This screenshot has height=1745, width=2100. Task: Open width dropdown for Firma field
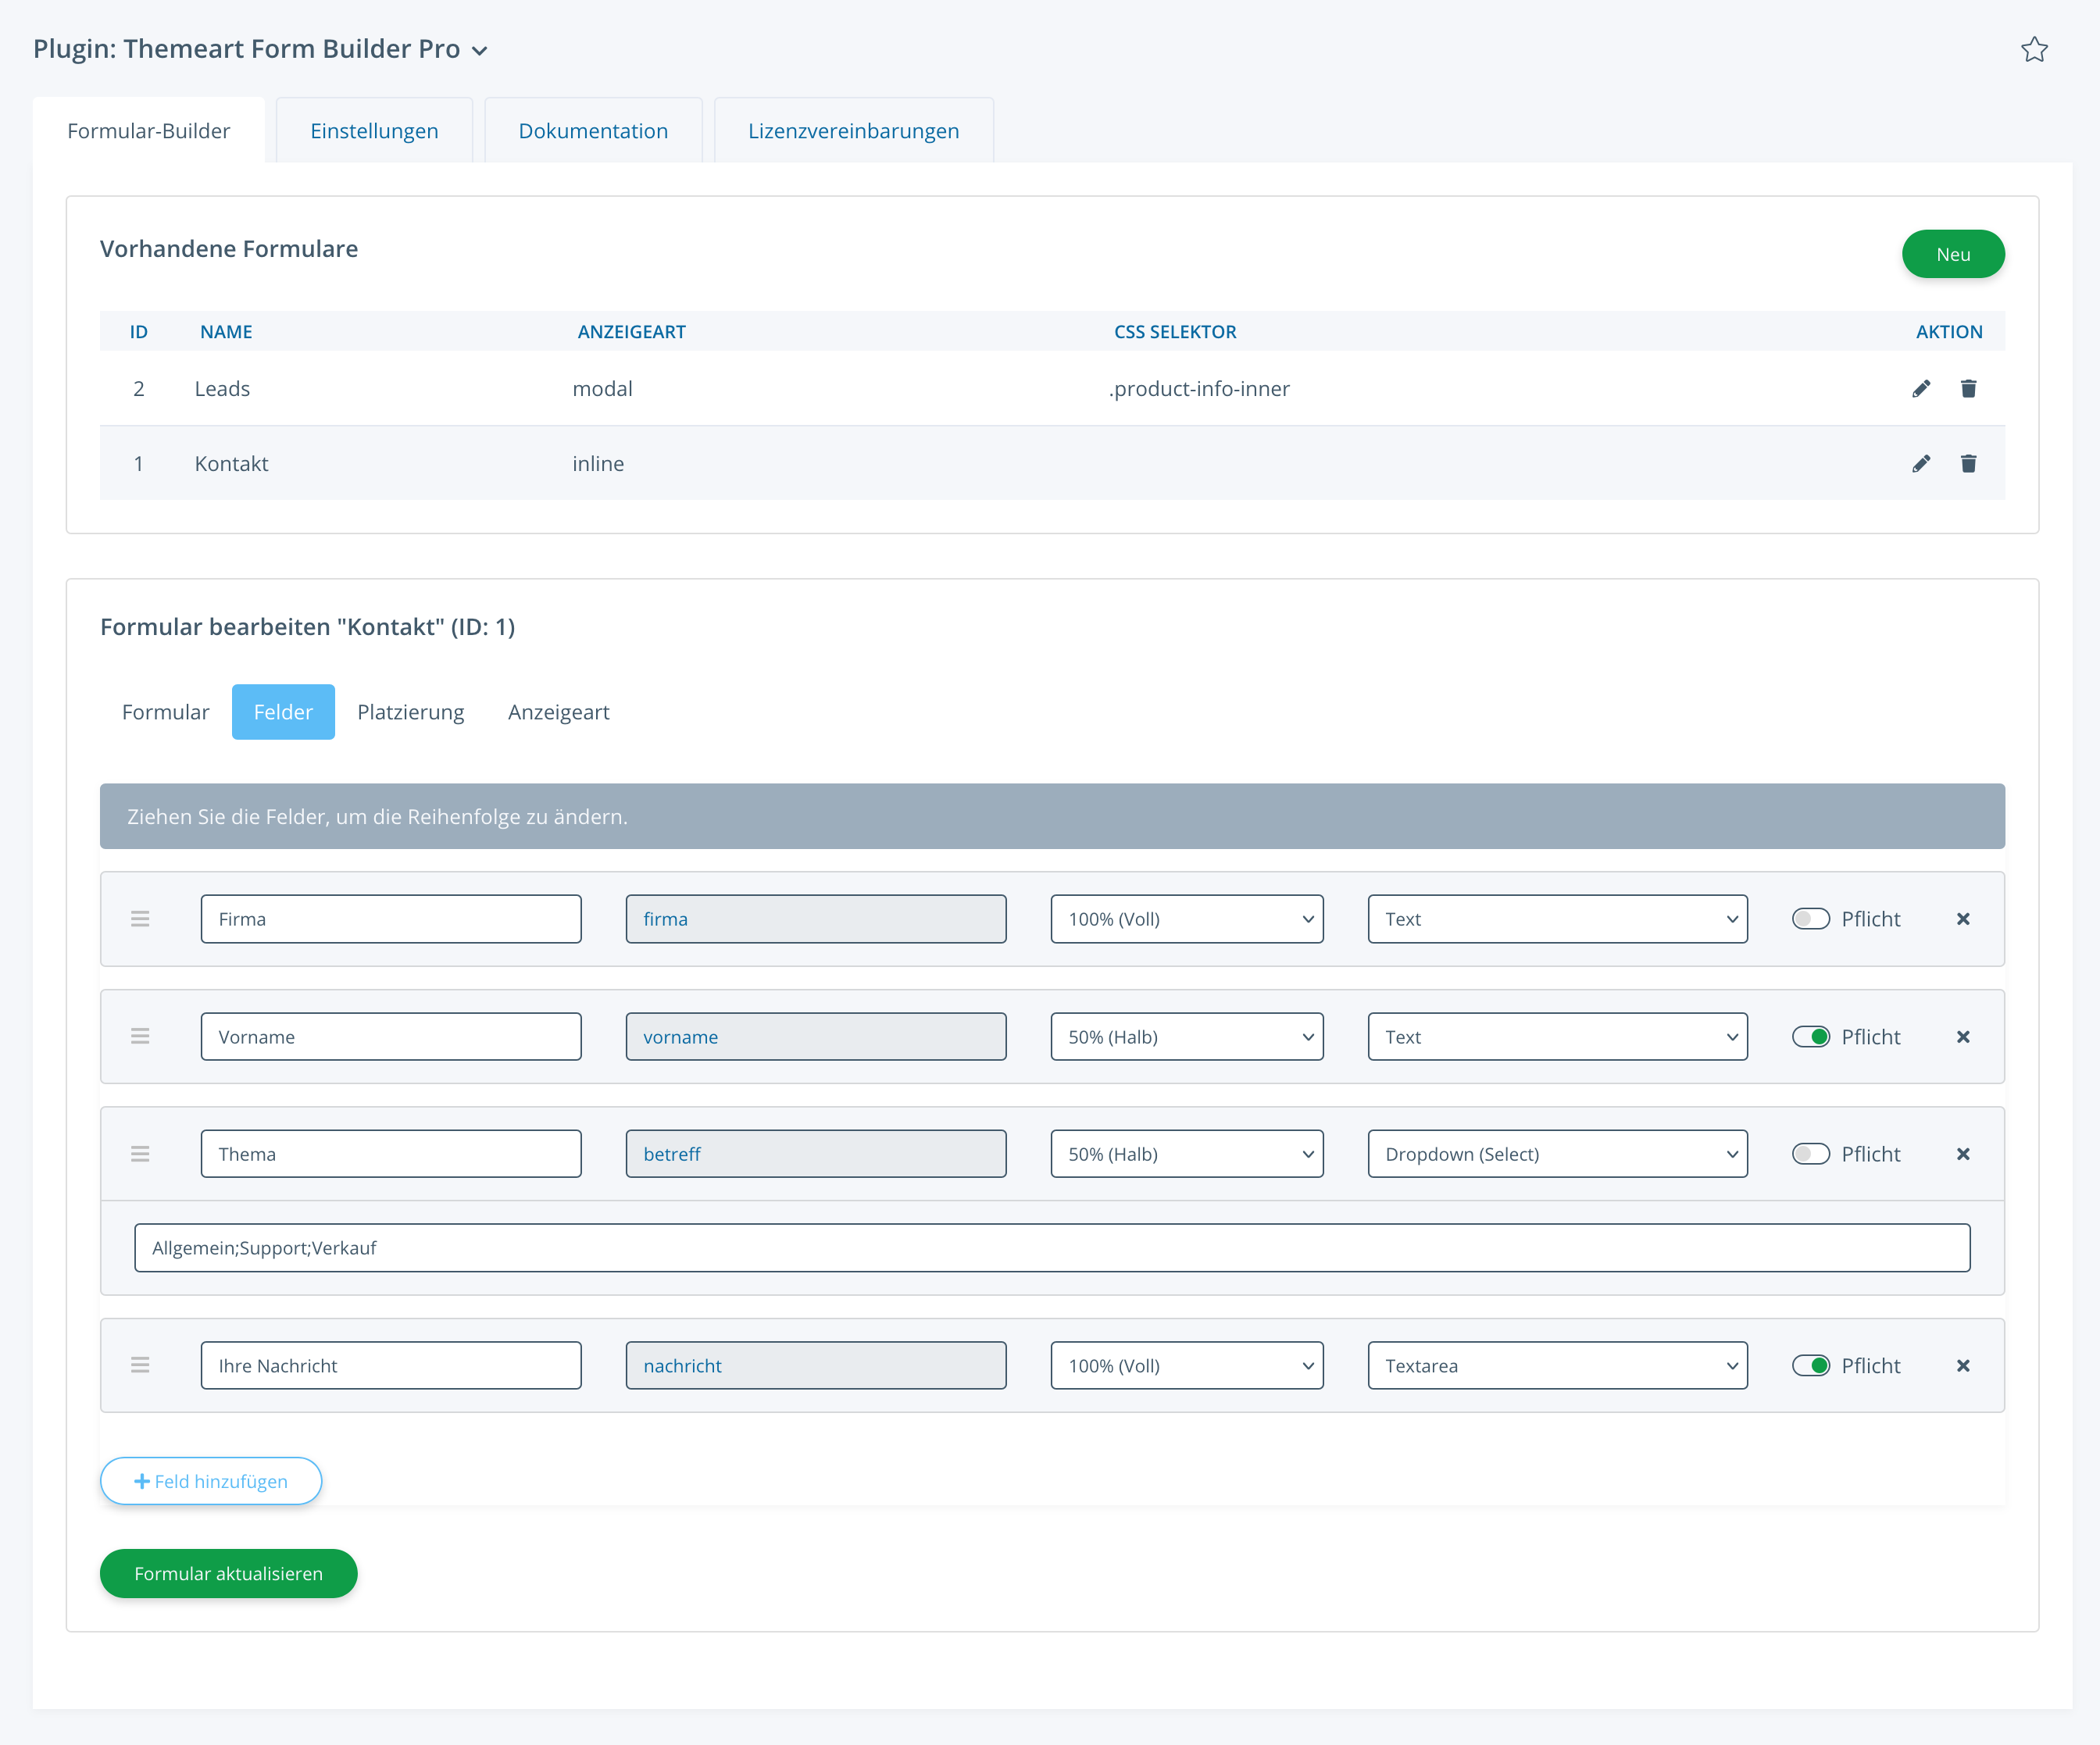click(1187, 919)
